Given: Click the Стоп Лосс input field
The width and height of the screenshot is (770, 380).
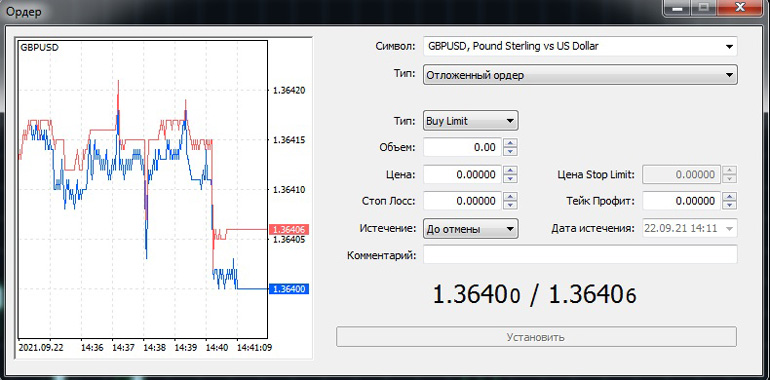Looking at the screenshot, I should point(463,201).
